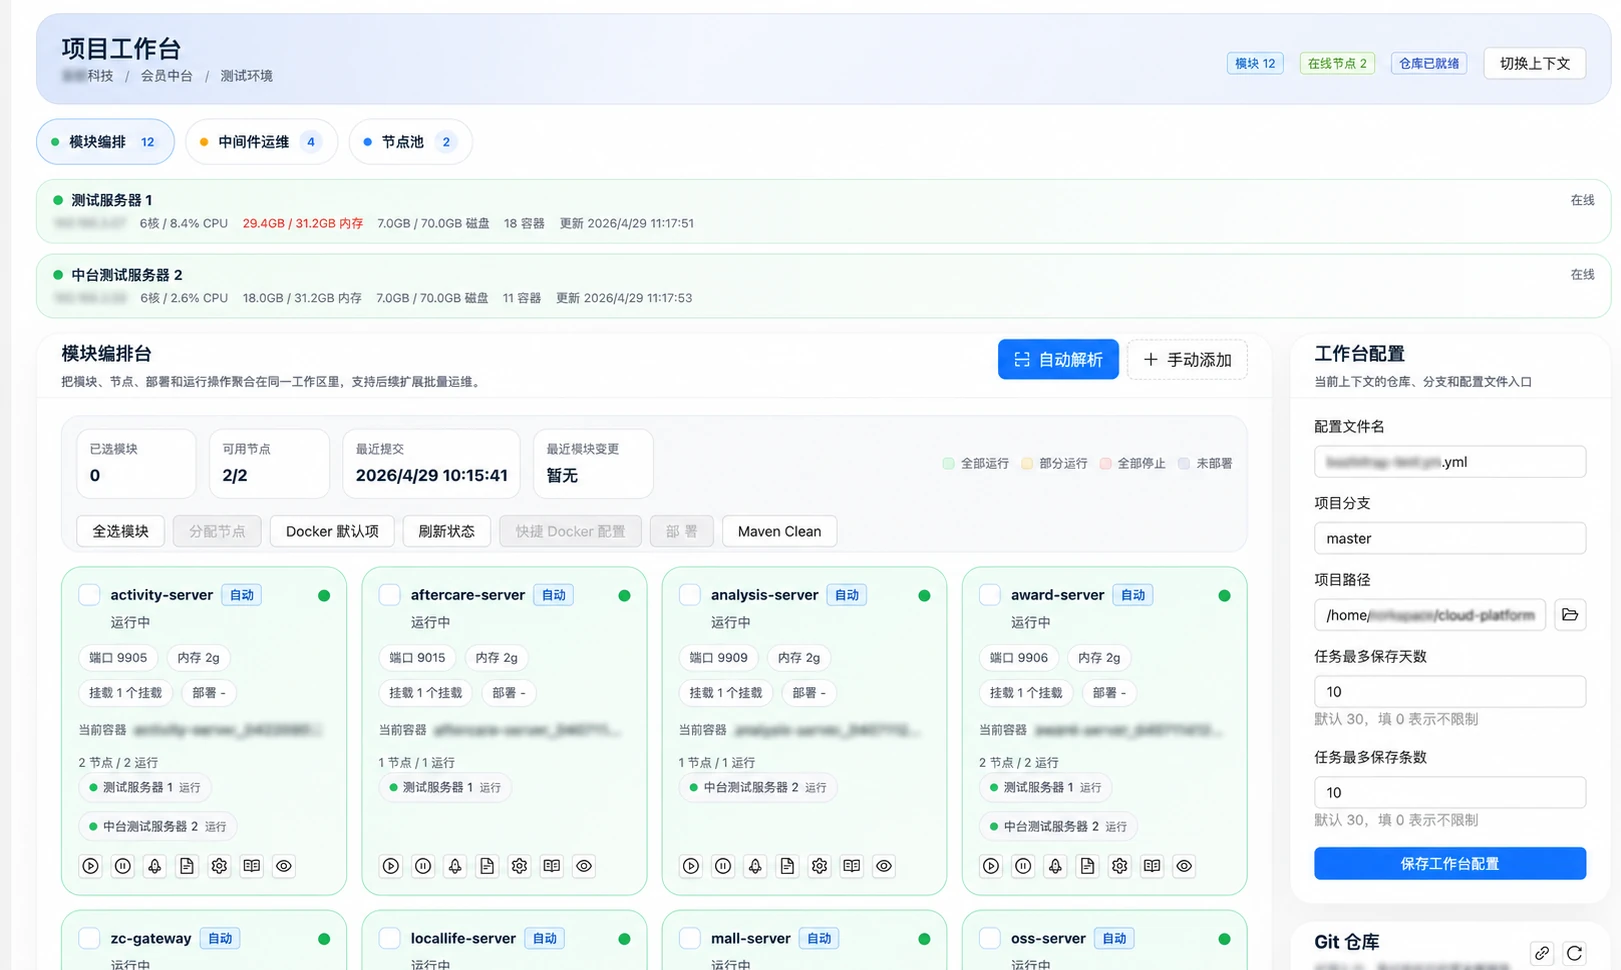Open aftercare-server document icon
1621x970 pixels.
487,866
